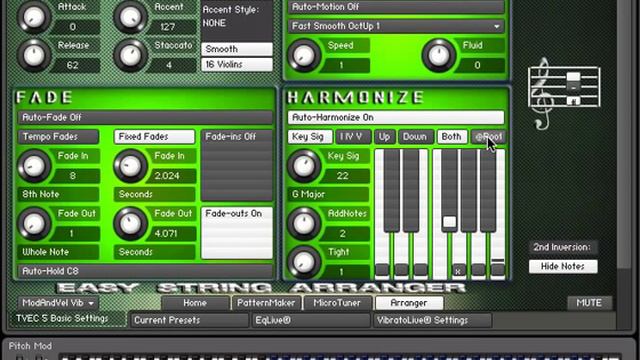Toggle Auto-Harmonize On
Image resolution: width=640 pixels, height=360 pixels.
pos(396,118)
